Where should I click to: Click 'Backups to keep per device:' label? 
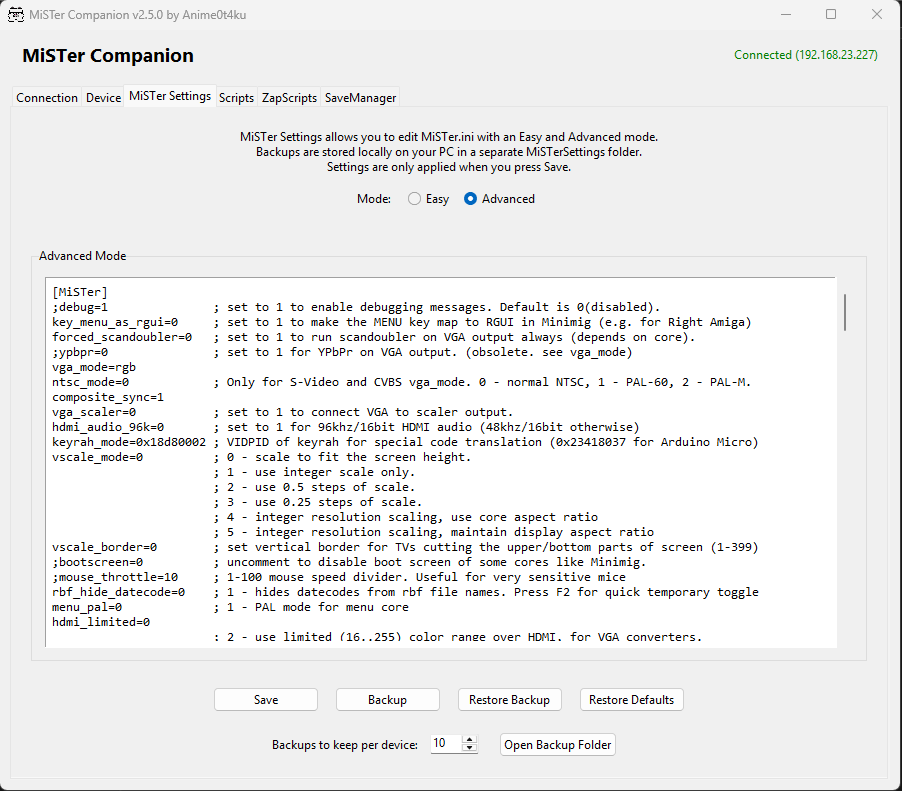345,744
